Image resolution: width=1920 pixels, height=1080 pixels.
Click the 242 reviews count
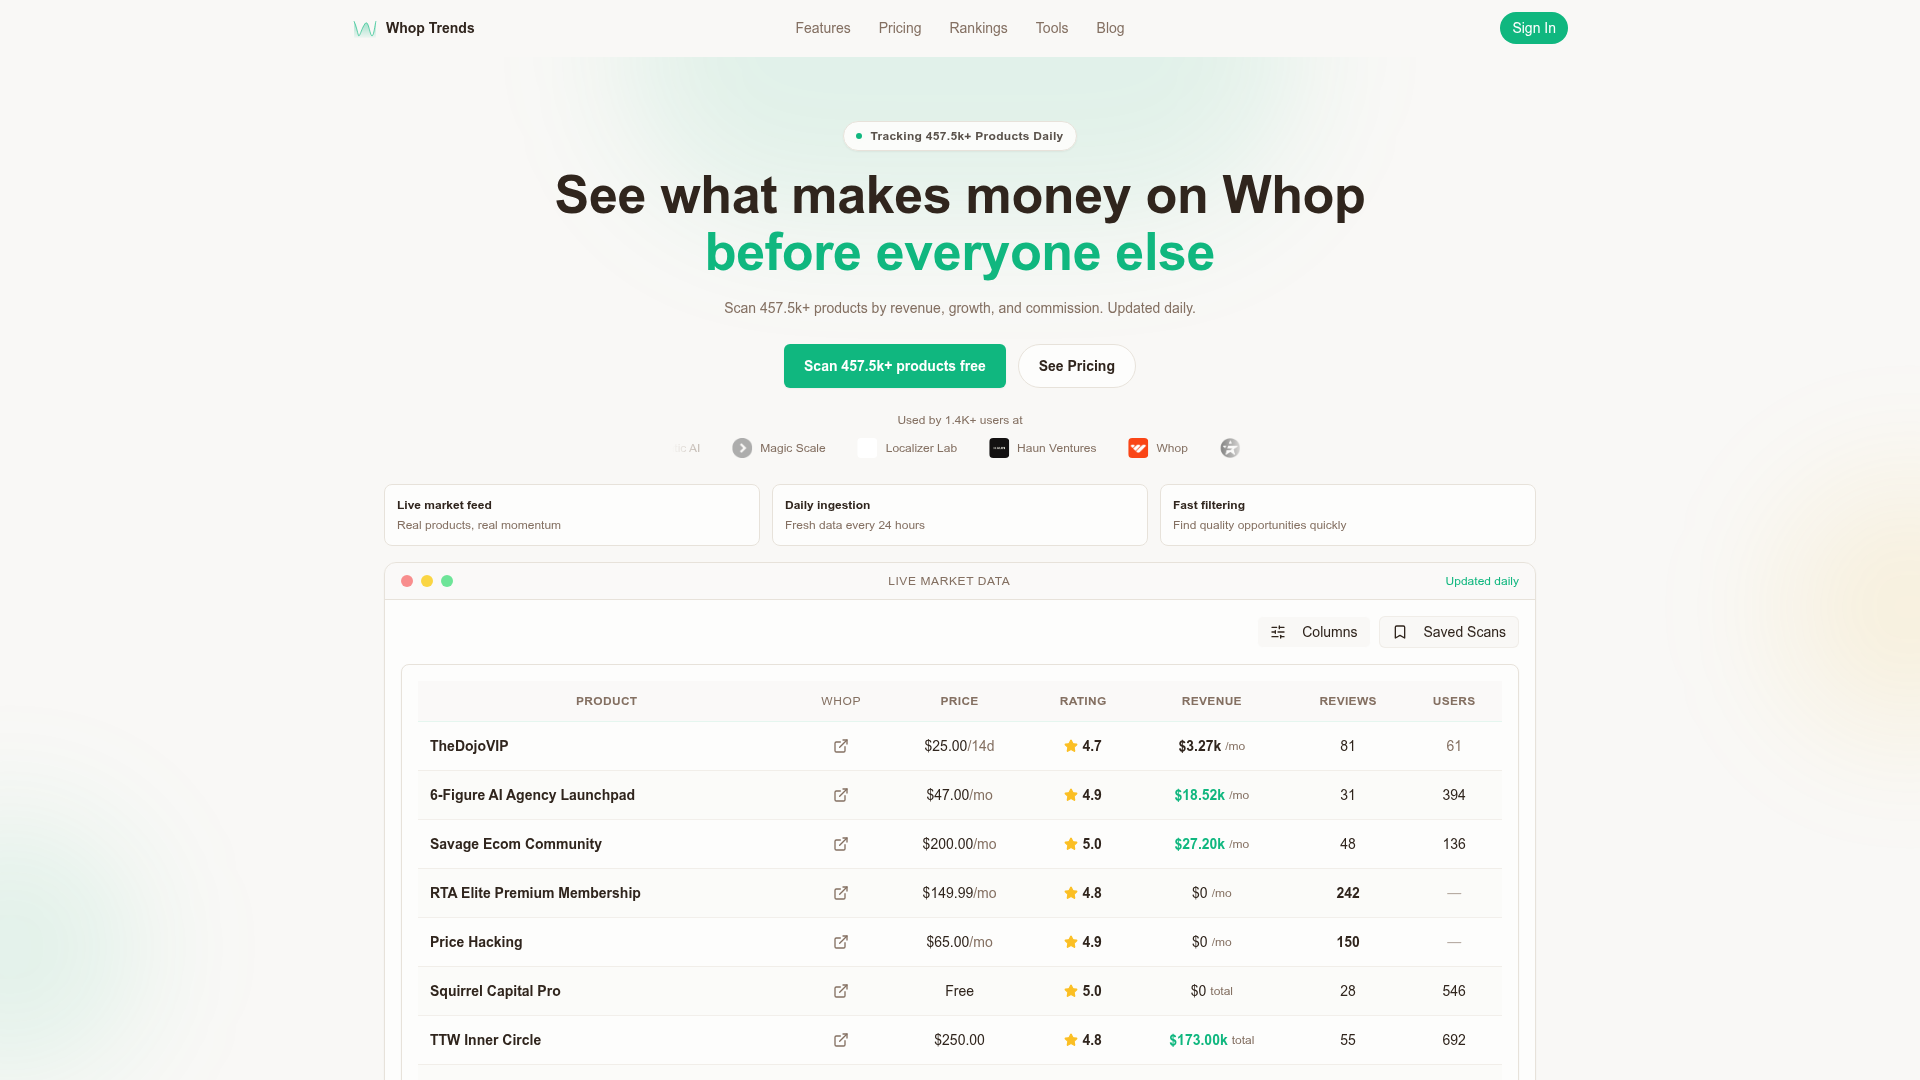tap(1348, 893)
